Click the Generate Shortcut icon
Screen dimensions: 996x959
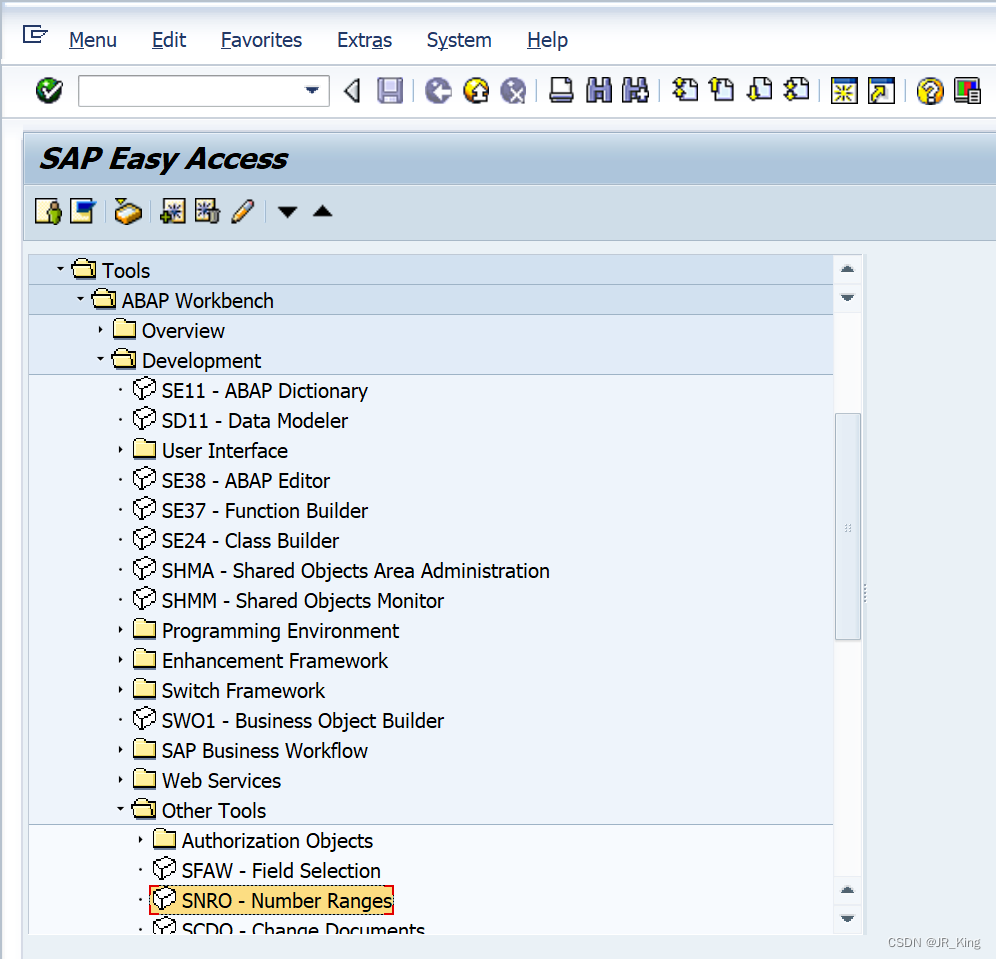(882, 91)
